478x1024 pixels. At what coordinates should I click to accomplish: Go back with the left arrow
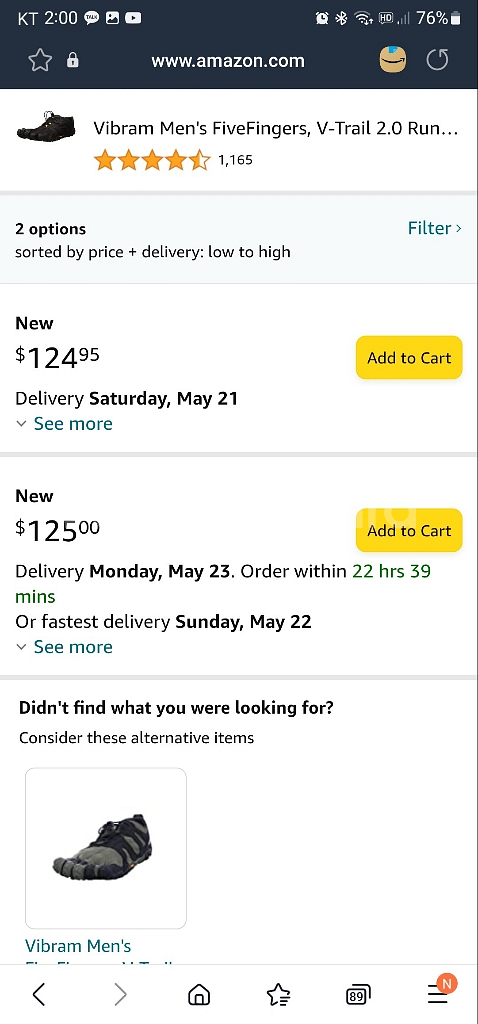click(x=39, y=994)
